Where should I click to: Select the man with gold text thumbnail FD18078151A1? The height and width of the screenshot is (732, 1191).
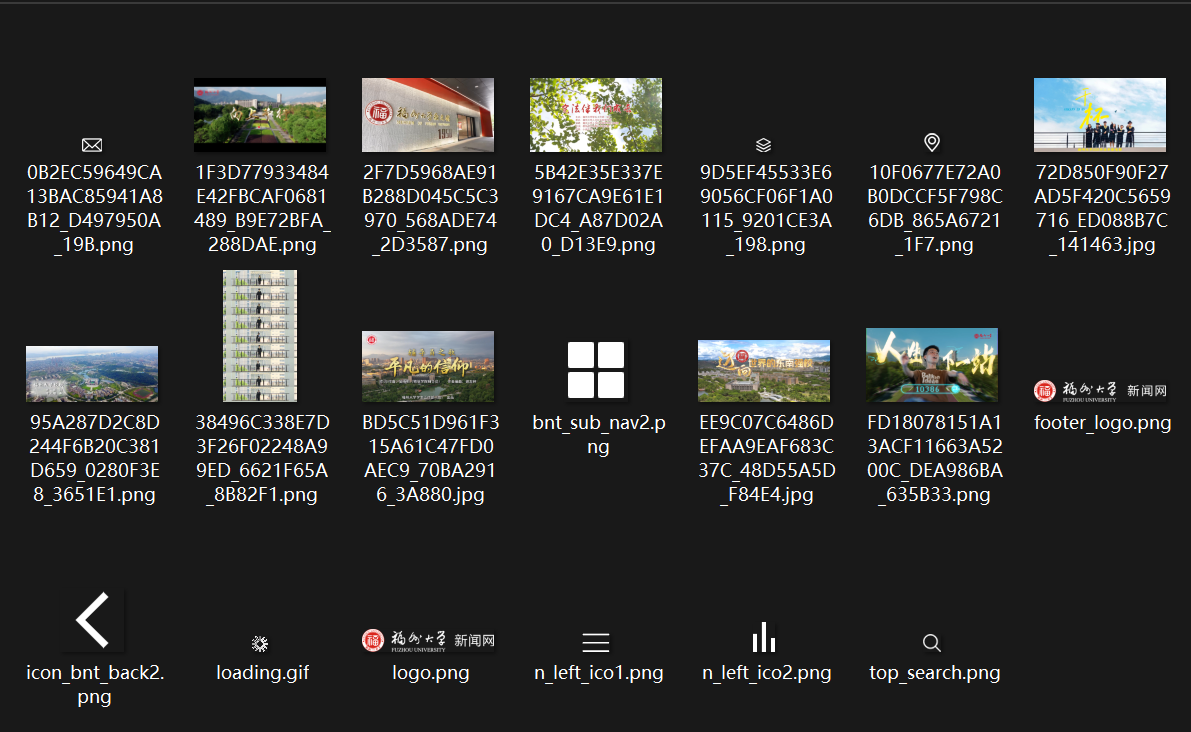tap(932, 364)
